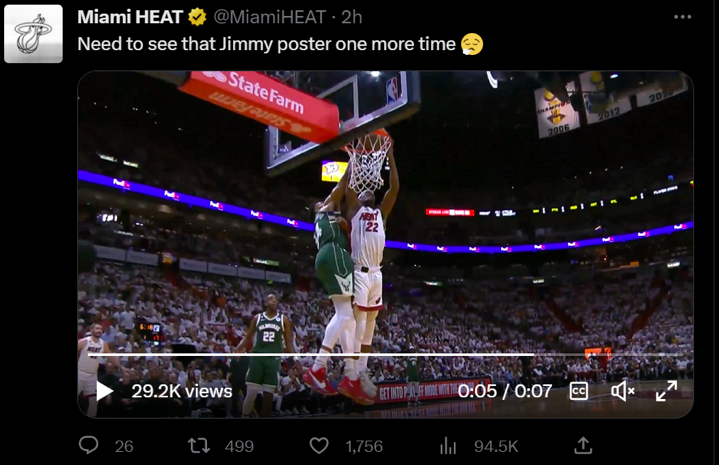719x466 pixels.
Task: View analytics via the bar chart icon
Action: coord(448,445)
